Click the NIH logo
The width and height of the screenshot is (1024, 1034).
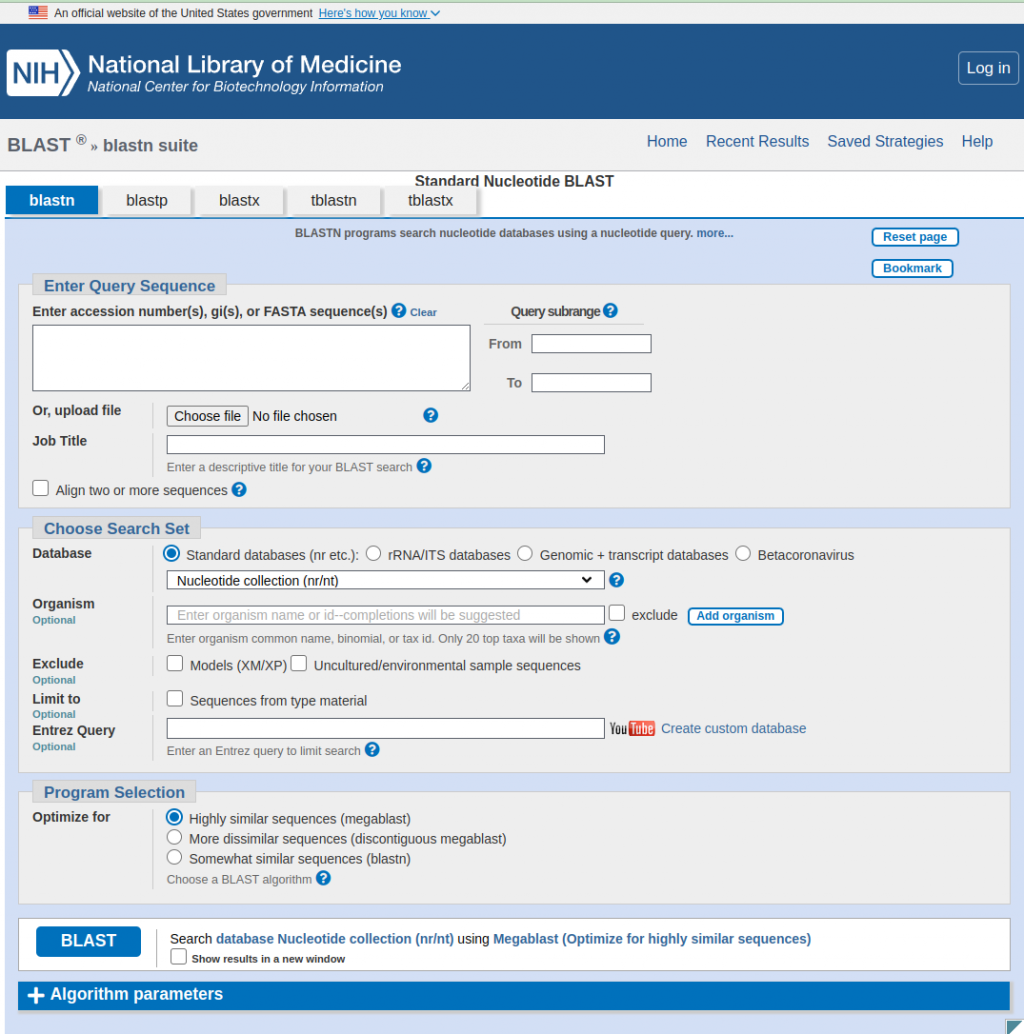[x=43, y=73]
